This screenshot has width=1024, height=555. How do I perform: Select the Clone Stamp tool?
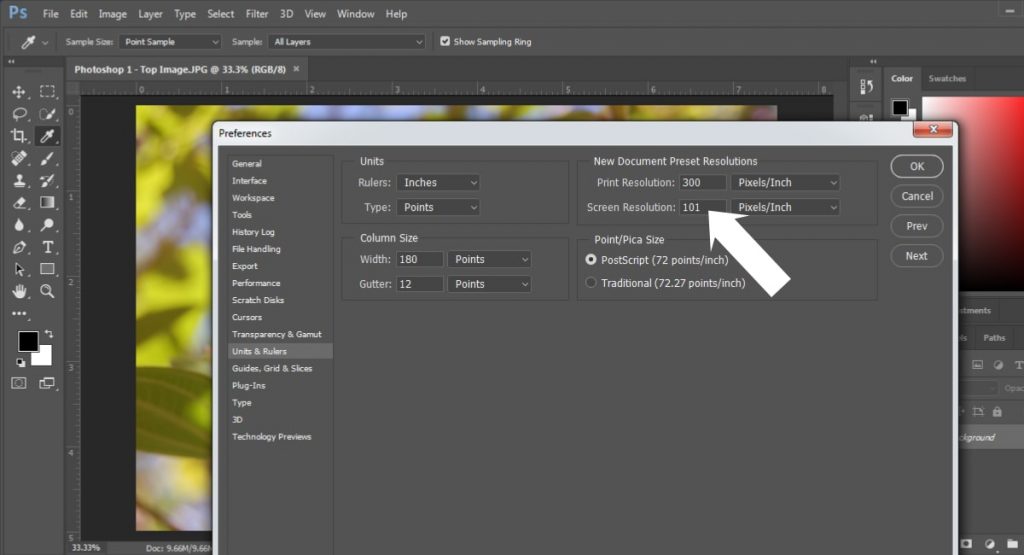tap(19, 181)
